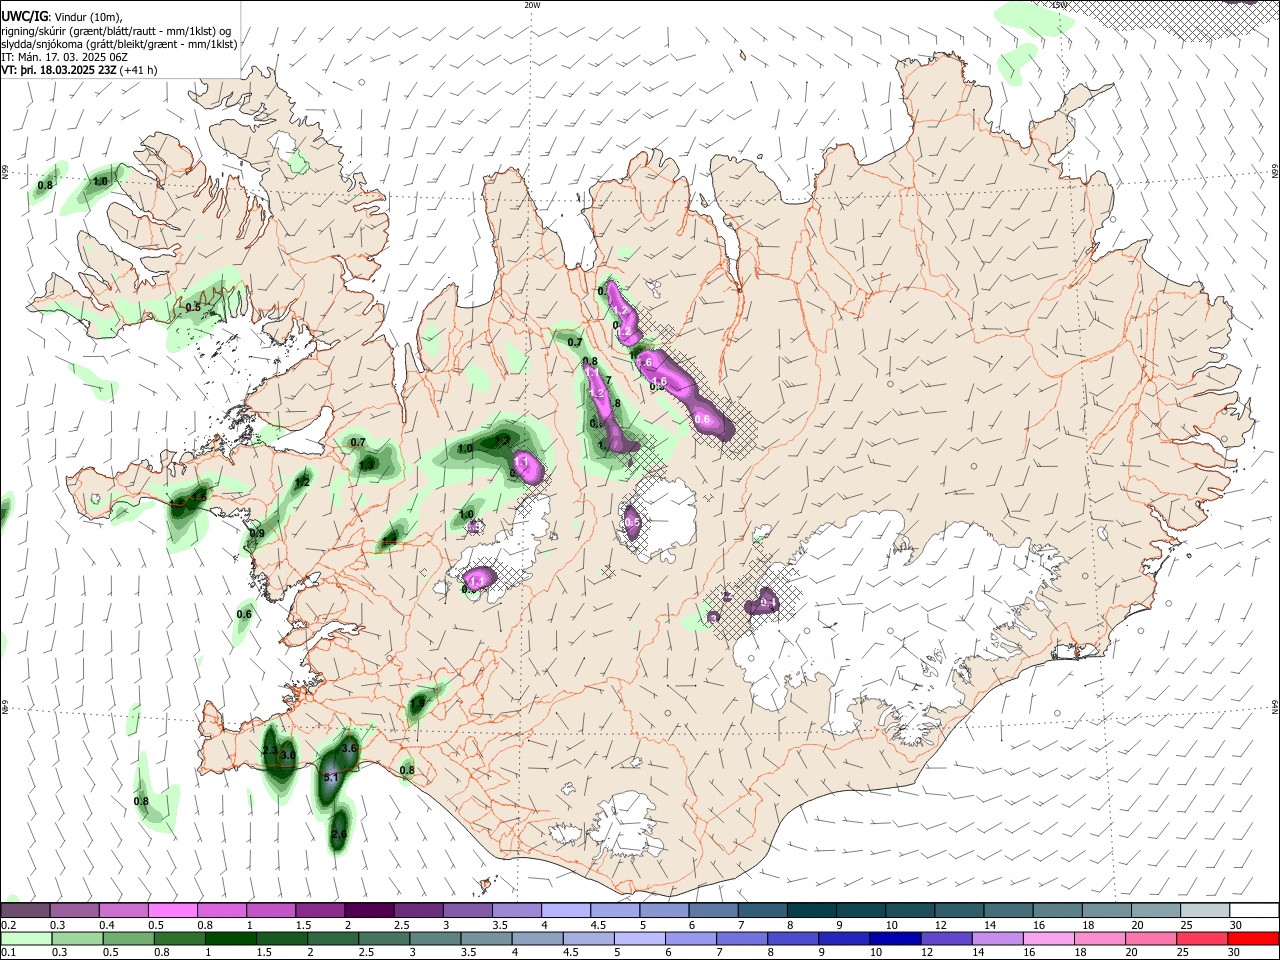Click the 3.0 rain value label
1280x960 pixels.
pos(288,755)
